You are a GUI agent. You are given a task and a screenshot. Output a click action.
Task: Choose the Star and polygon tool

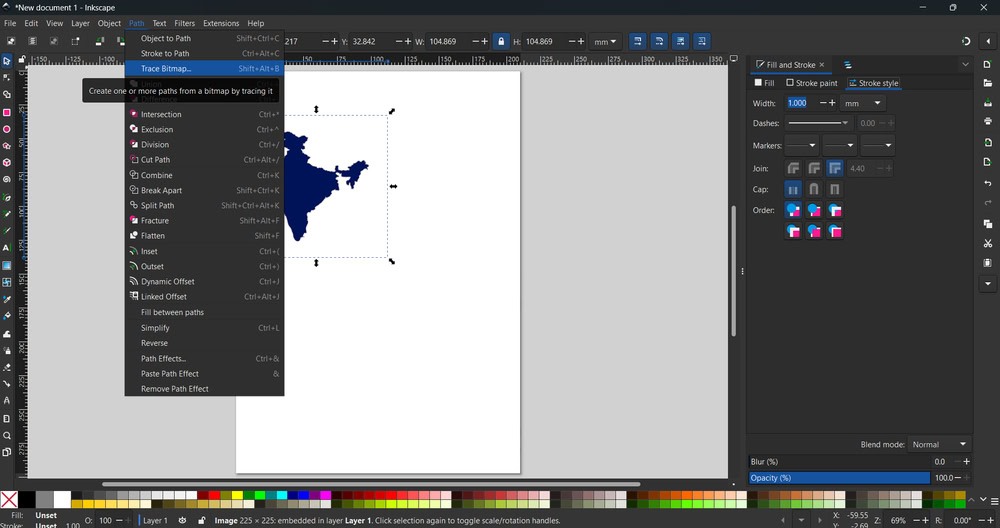coord(6,145)
